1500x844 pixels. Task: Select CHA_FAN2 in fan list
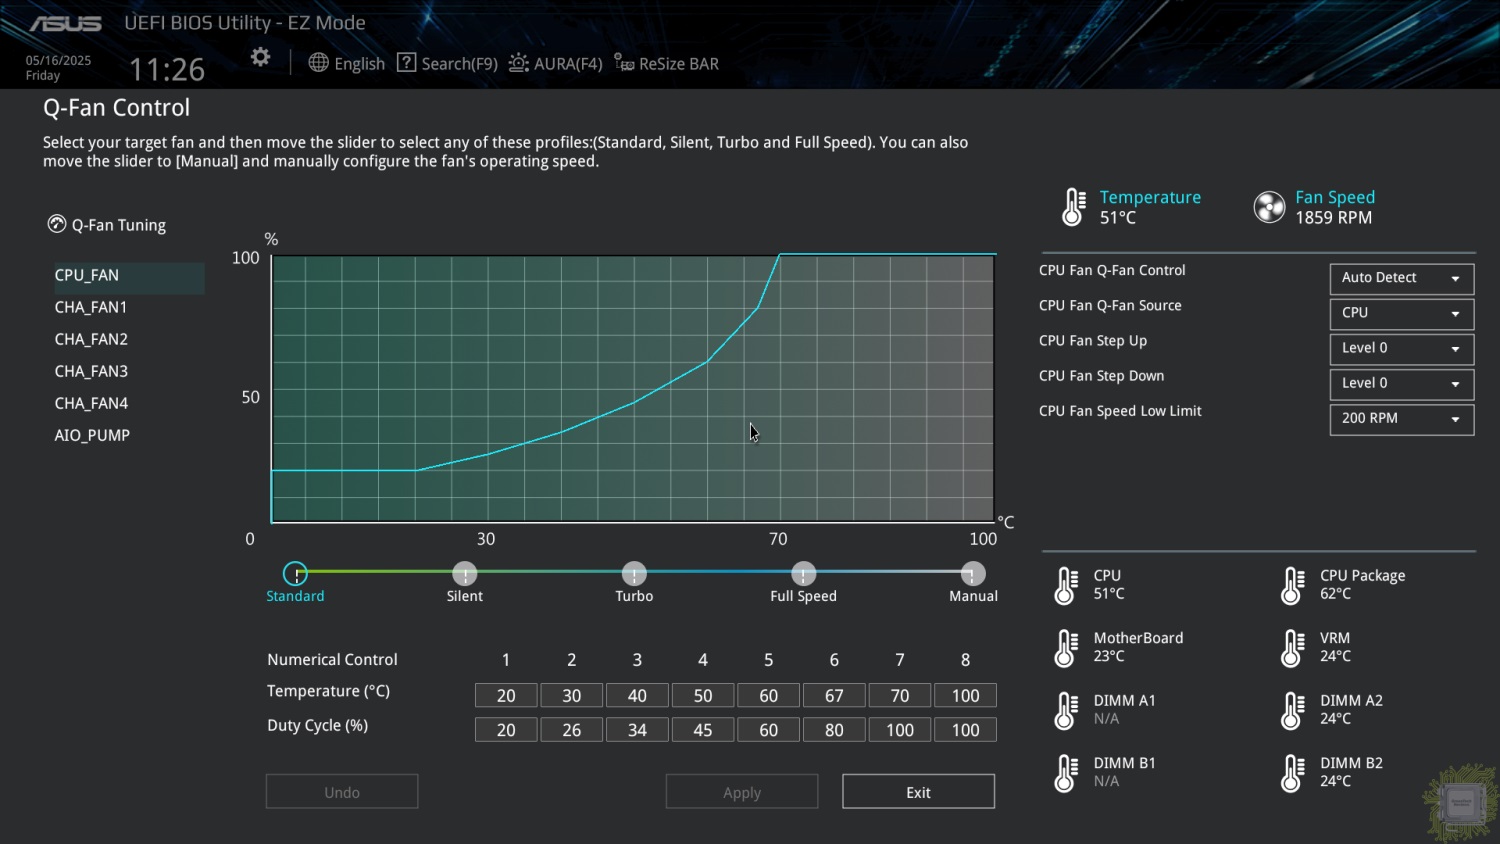(x=91, y=339)
